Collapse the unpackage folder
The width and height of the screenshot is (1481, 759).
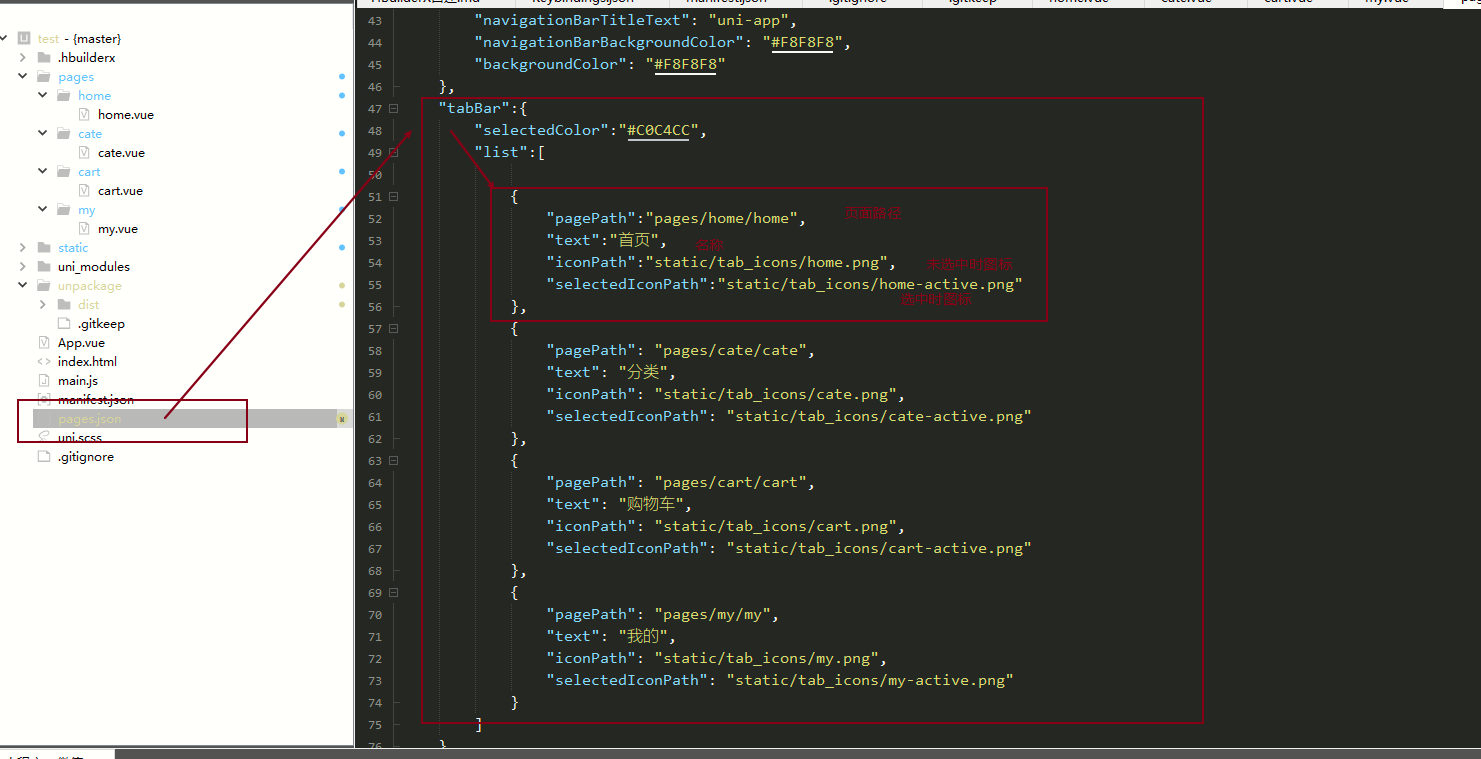(21, 286)
